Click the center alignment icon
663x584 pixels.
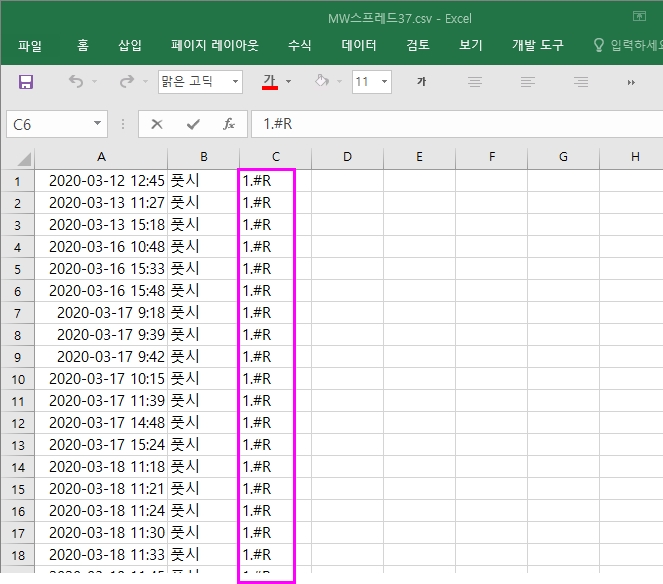point(528,82)
